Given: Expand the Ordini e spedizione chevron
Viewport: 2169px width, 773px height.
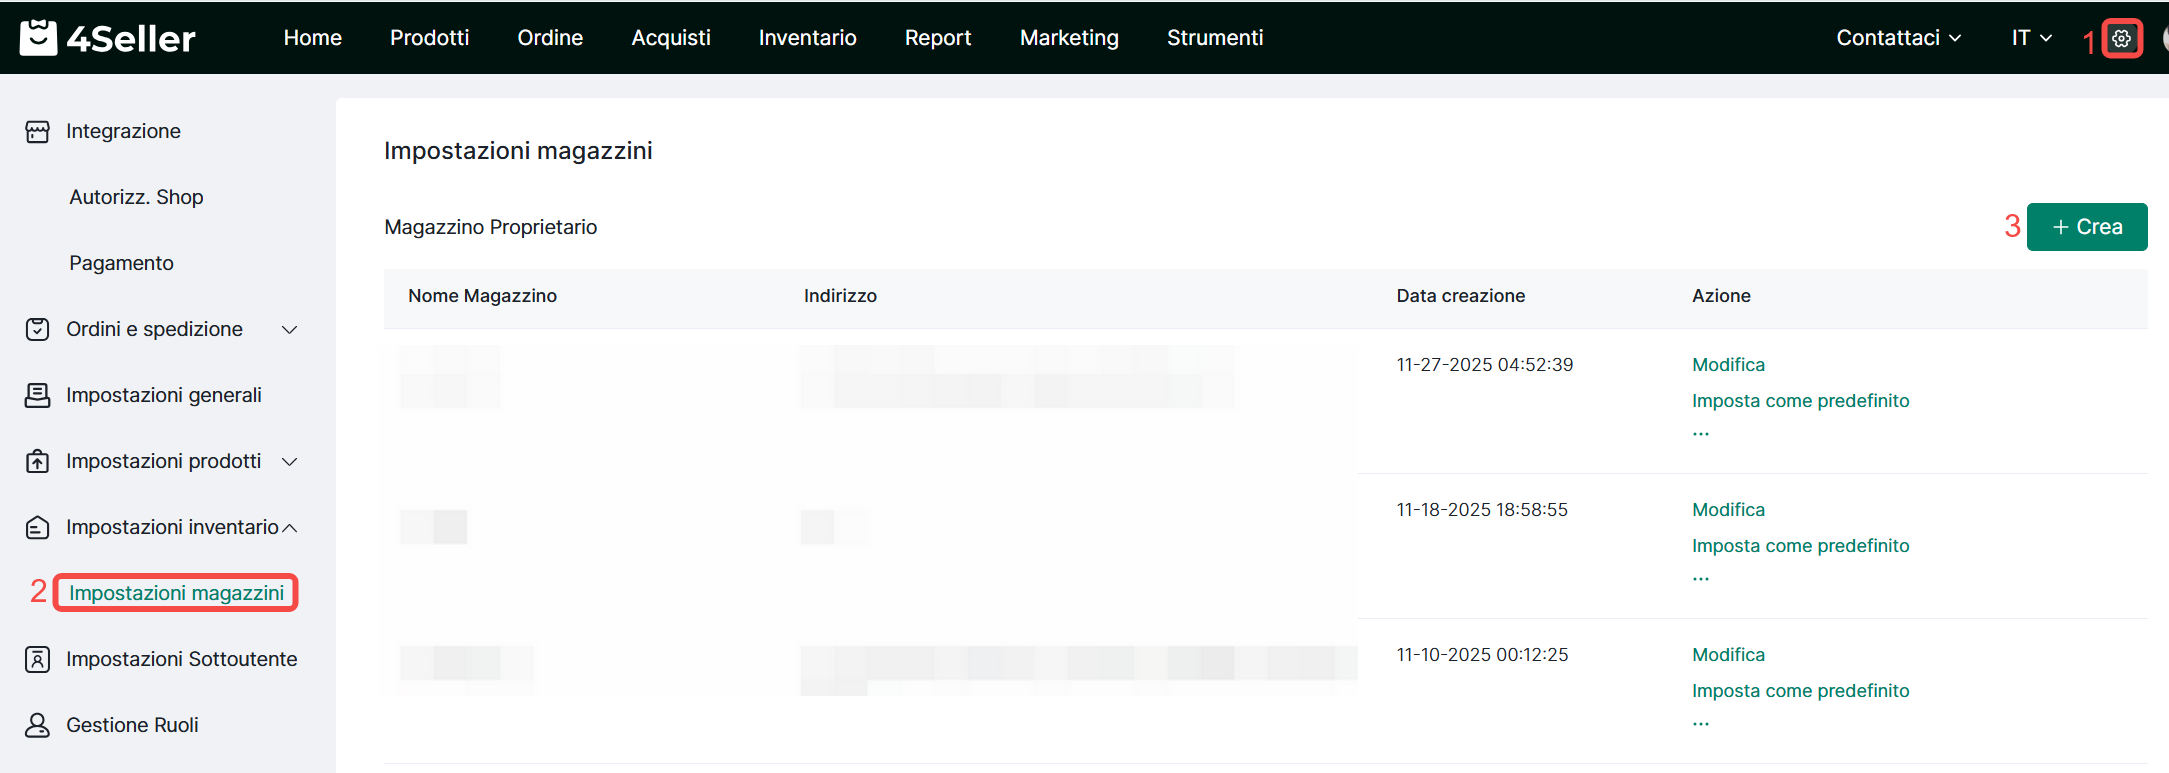Looking at the screenshot, I should [290, 330].
